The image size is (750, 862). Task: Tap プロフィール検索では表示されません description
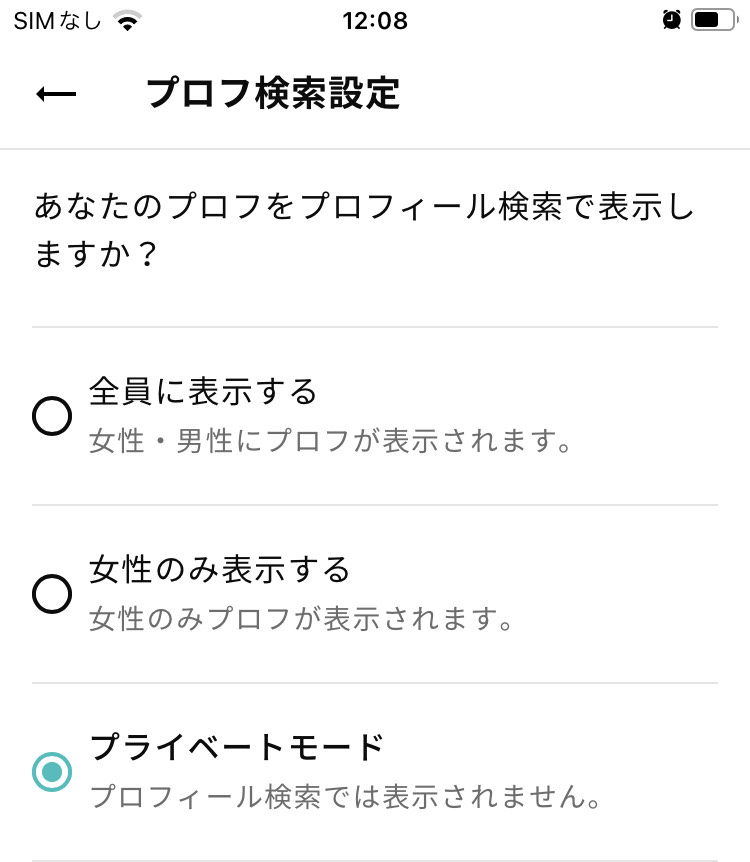pyautogui.click(x=346, y=797)
